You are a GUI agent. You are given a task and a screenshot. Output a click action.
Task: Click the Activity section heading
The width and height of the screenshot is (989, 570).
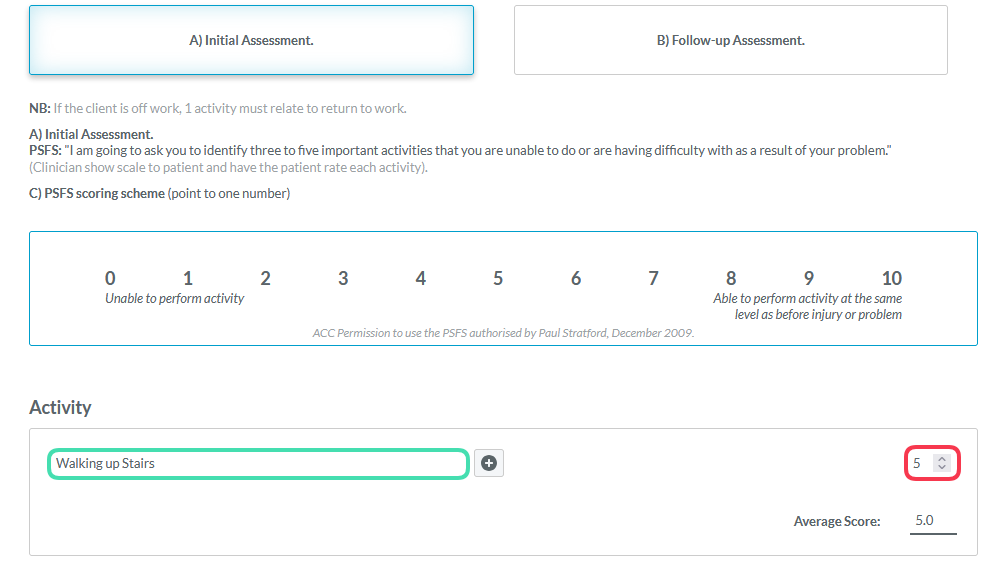point(61,408)
